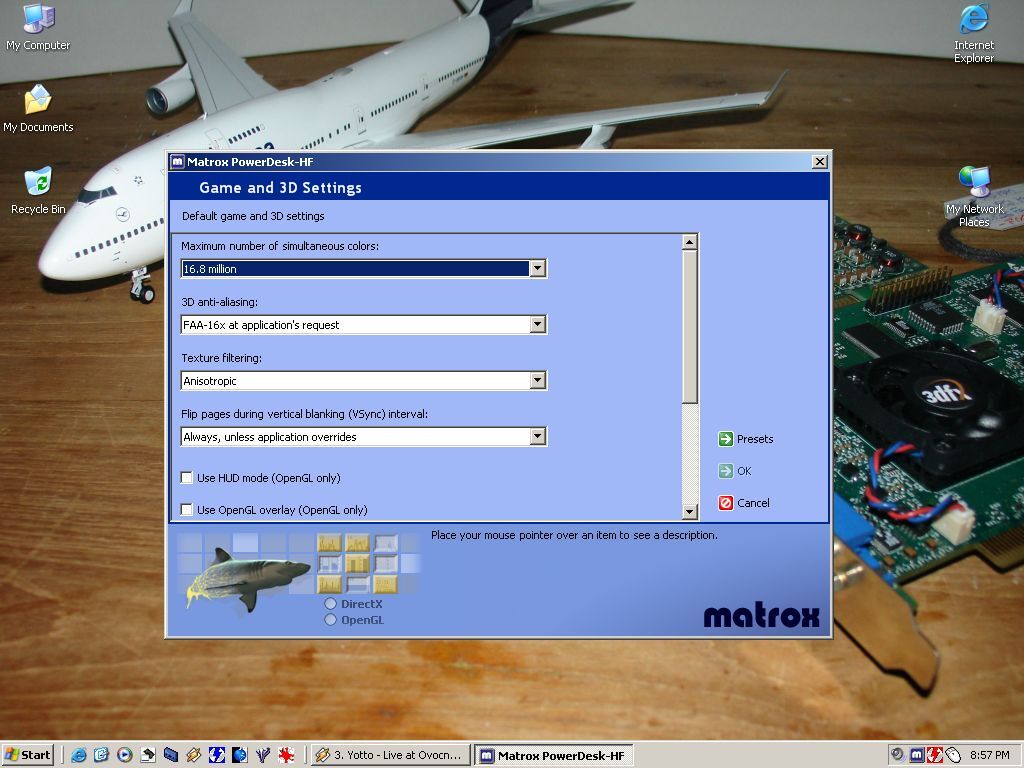The height and width of the screenshot is (768, 1024).
Task: Close the Matrox PowerDesk-HF window
Action: [820, 162]
